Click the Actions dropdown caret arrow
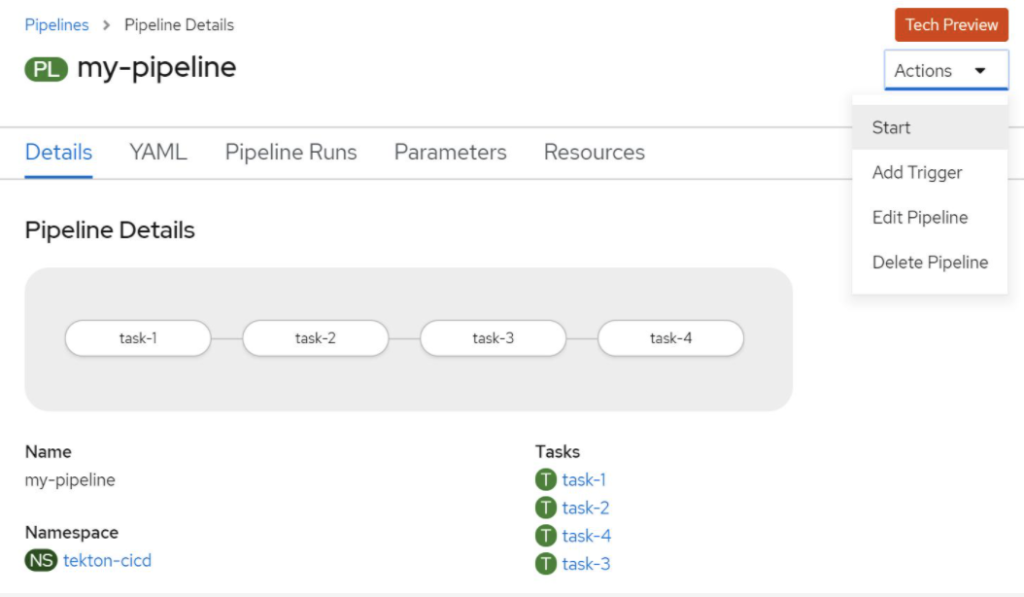 [x=980, y=71]
